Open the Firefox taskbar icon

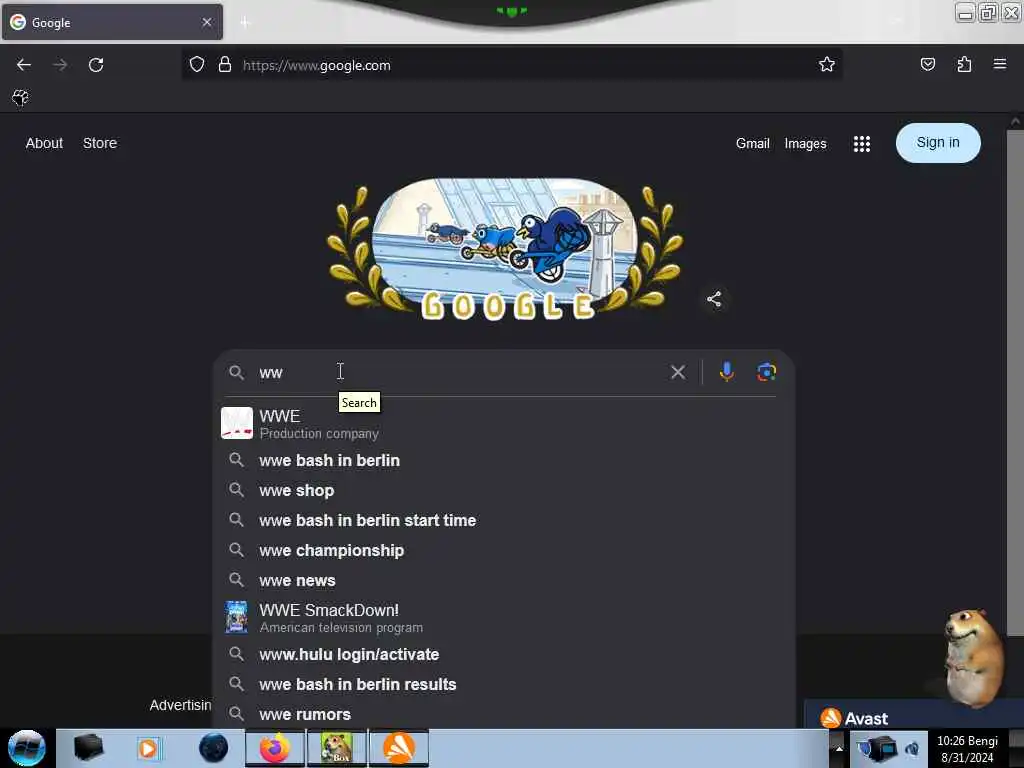coord(275,748)
